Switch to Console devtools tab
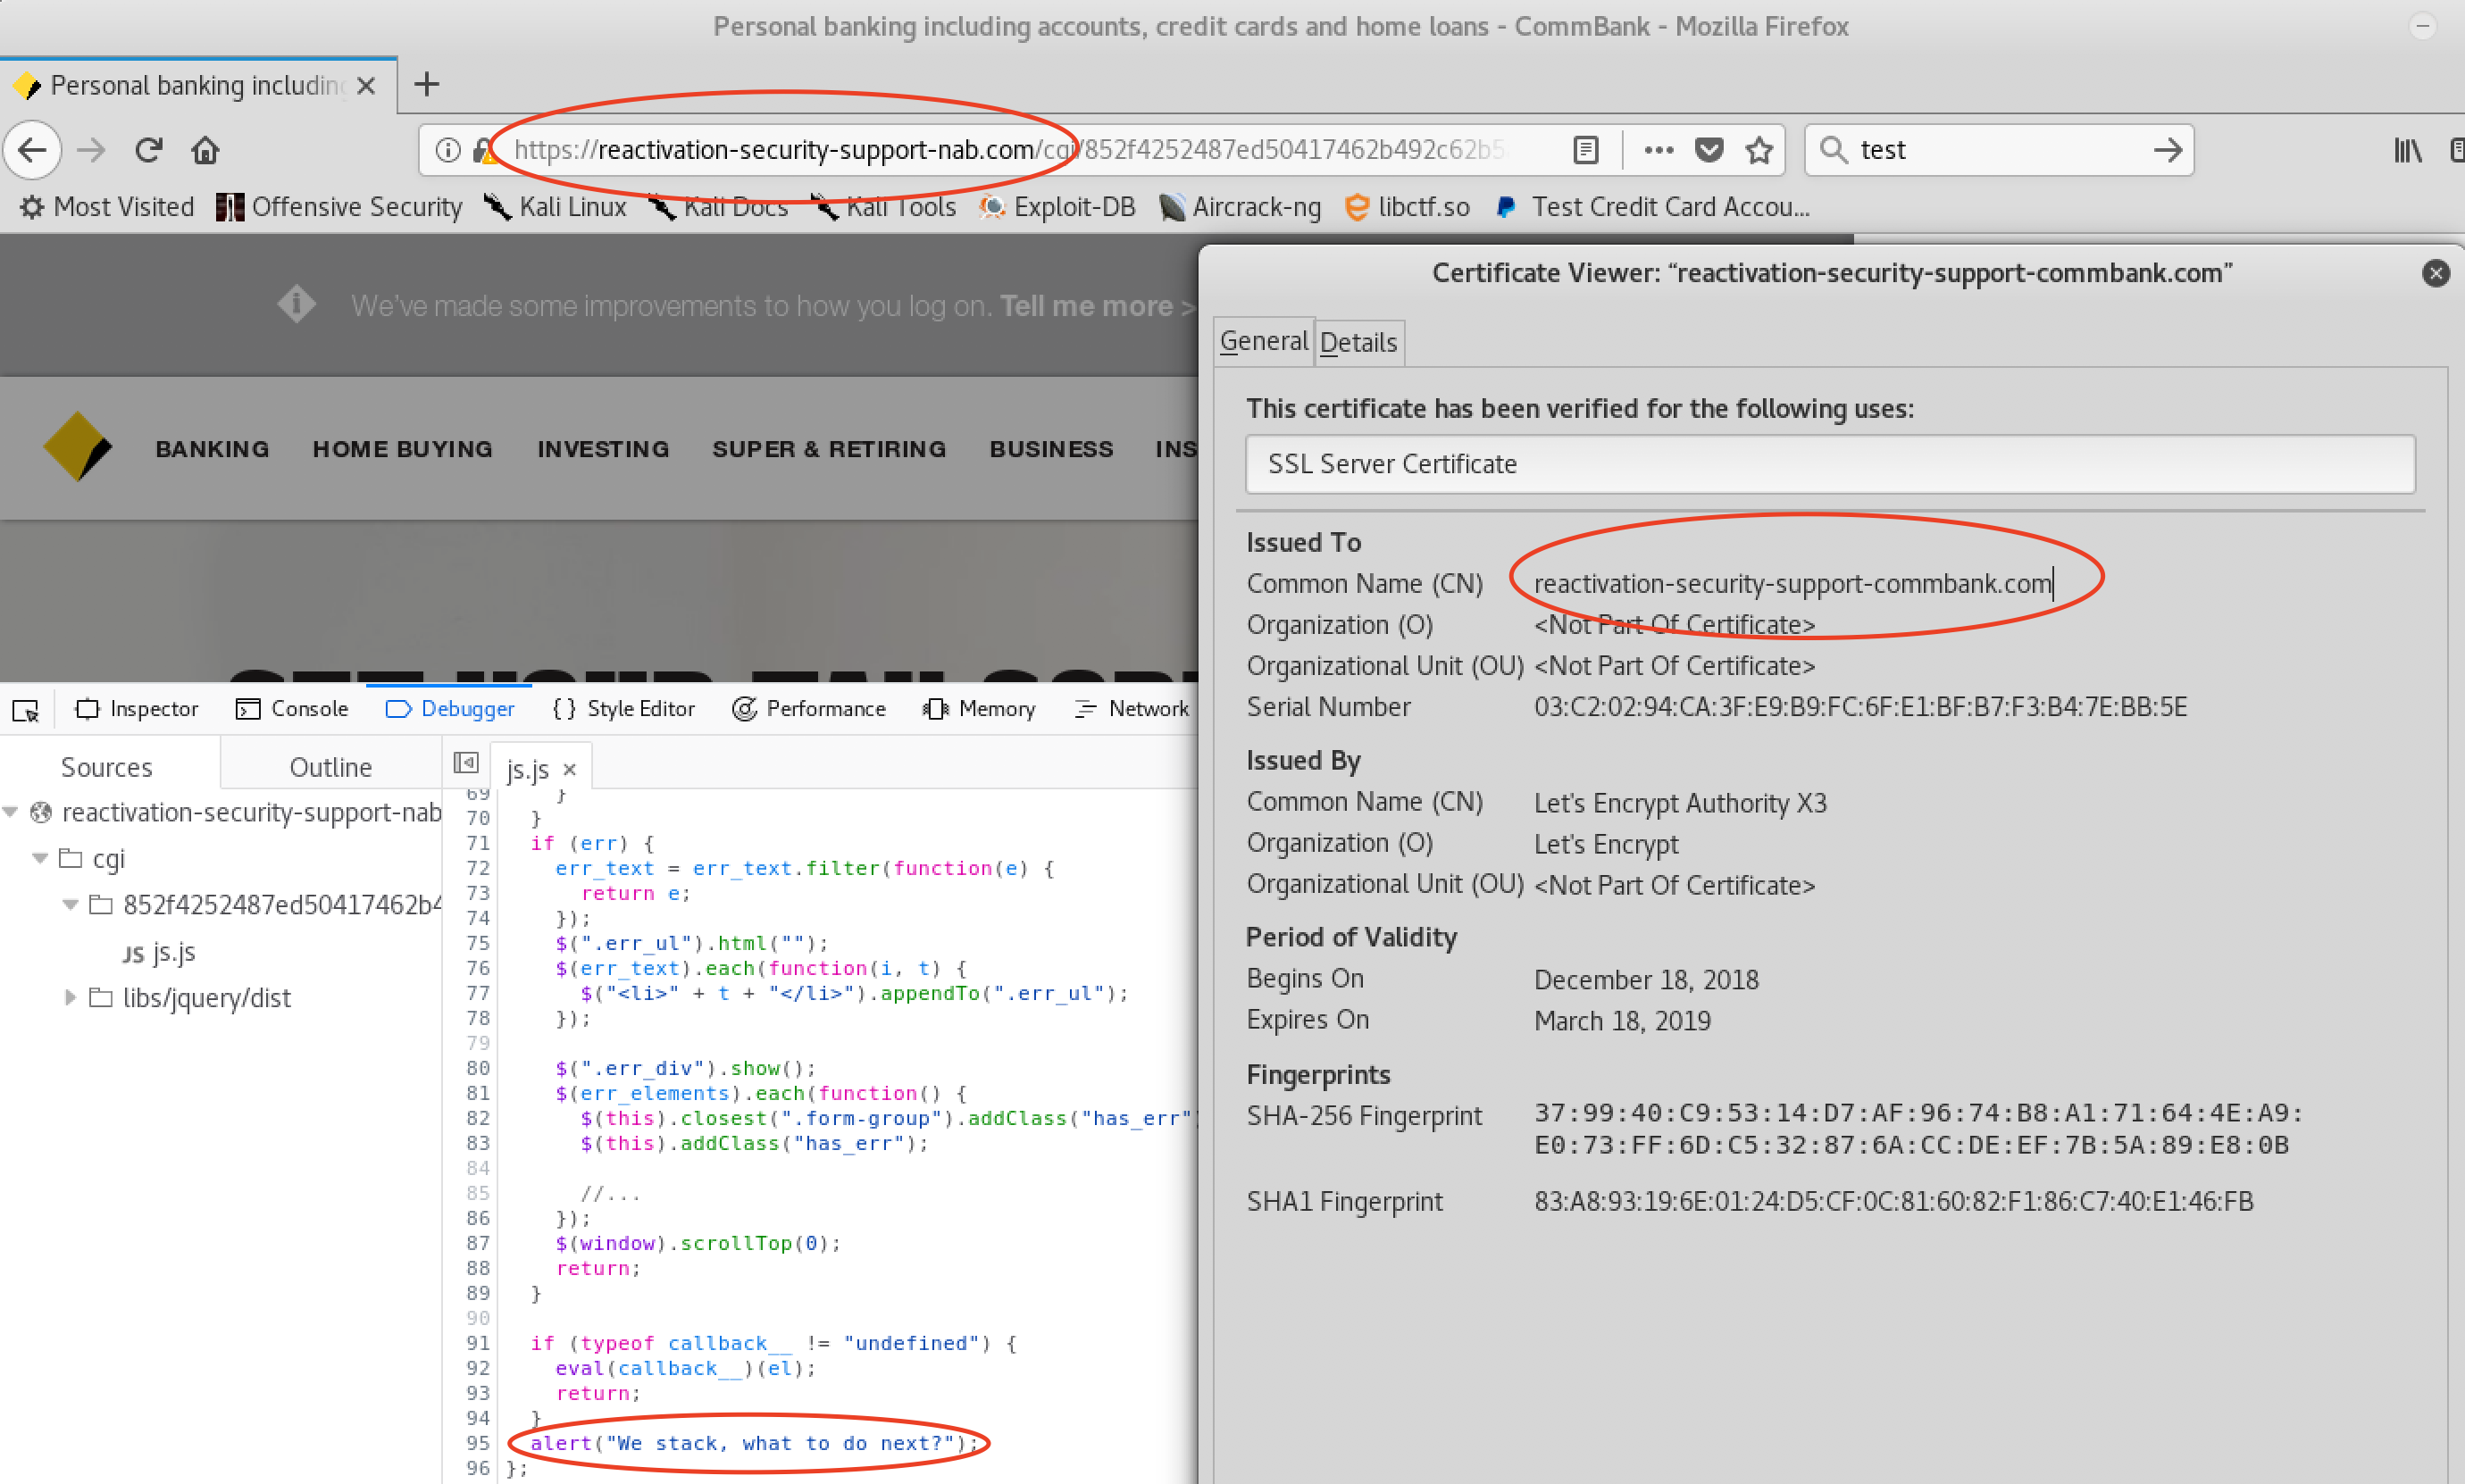This screenshot has height=1484, width=2465. coord(291,709)
